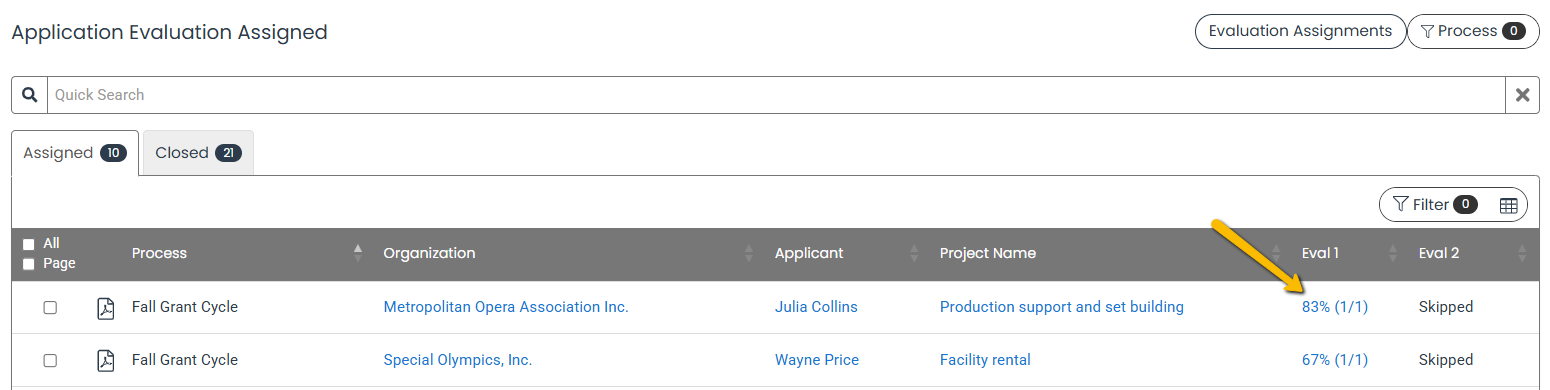Sort by the Eval 2 column arrows

1522,253
